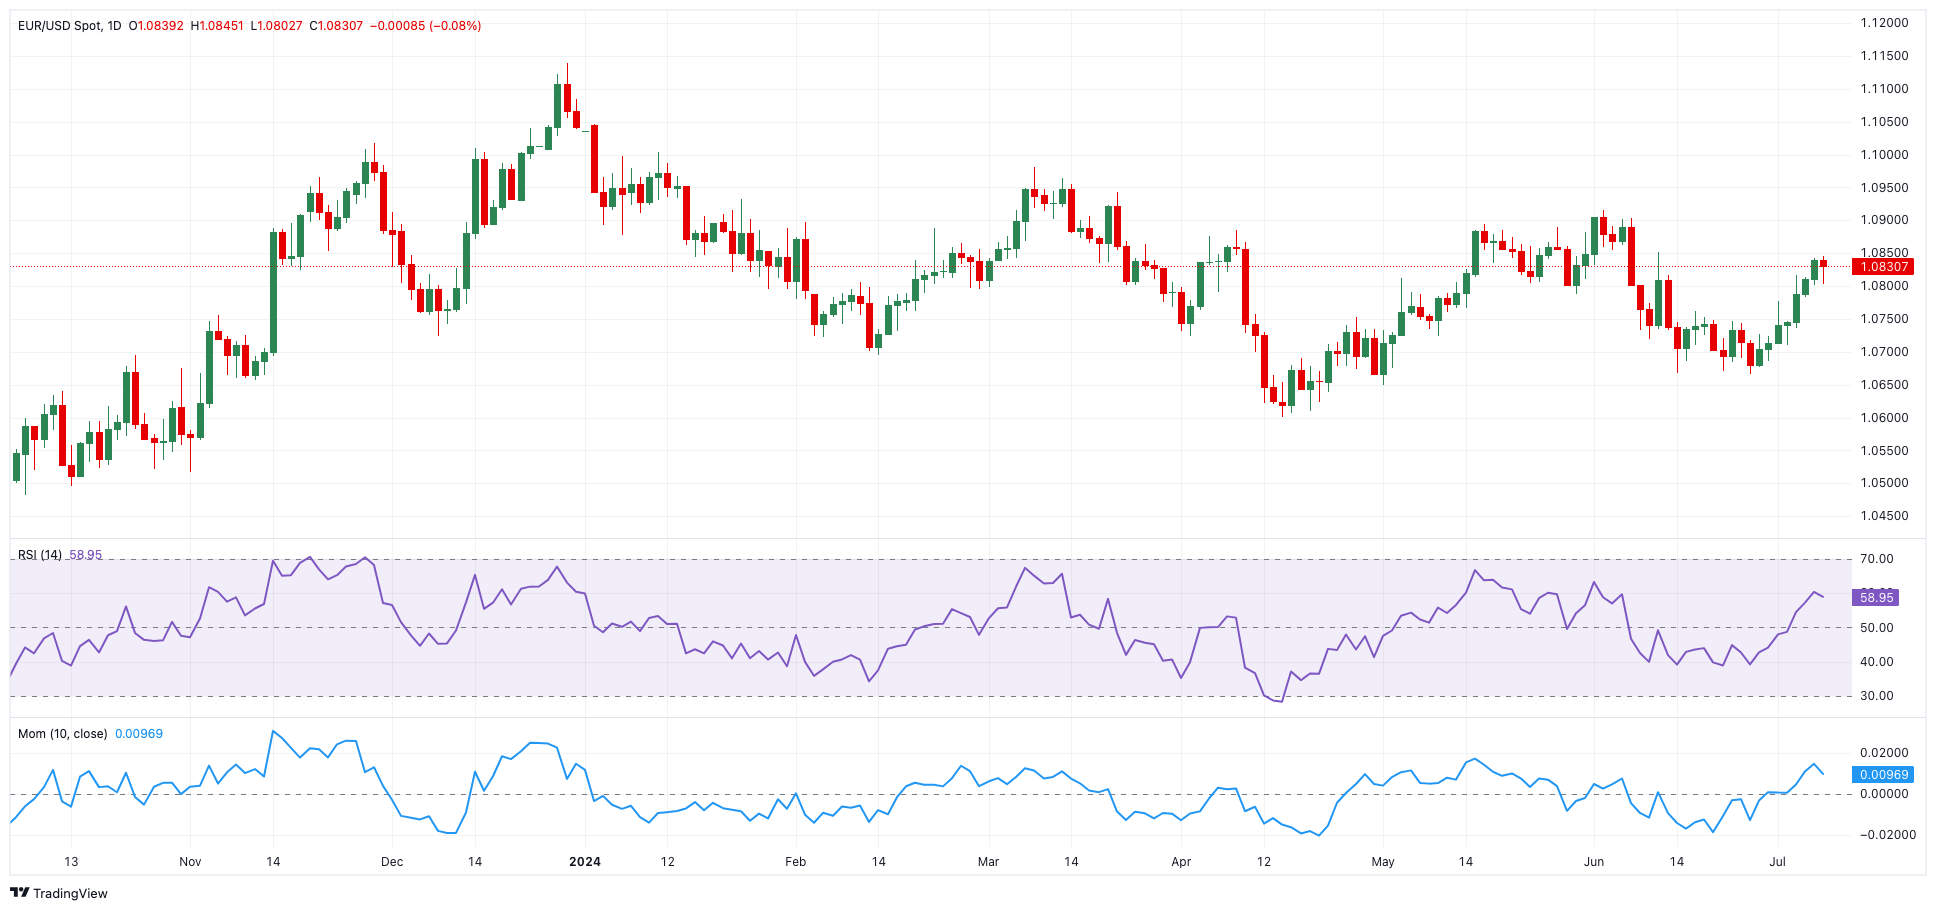Image resolution: width=1936 pixels, height=910 pixels.
Task: Select the 1D interval label
Action: [x=113, y=25]
